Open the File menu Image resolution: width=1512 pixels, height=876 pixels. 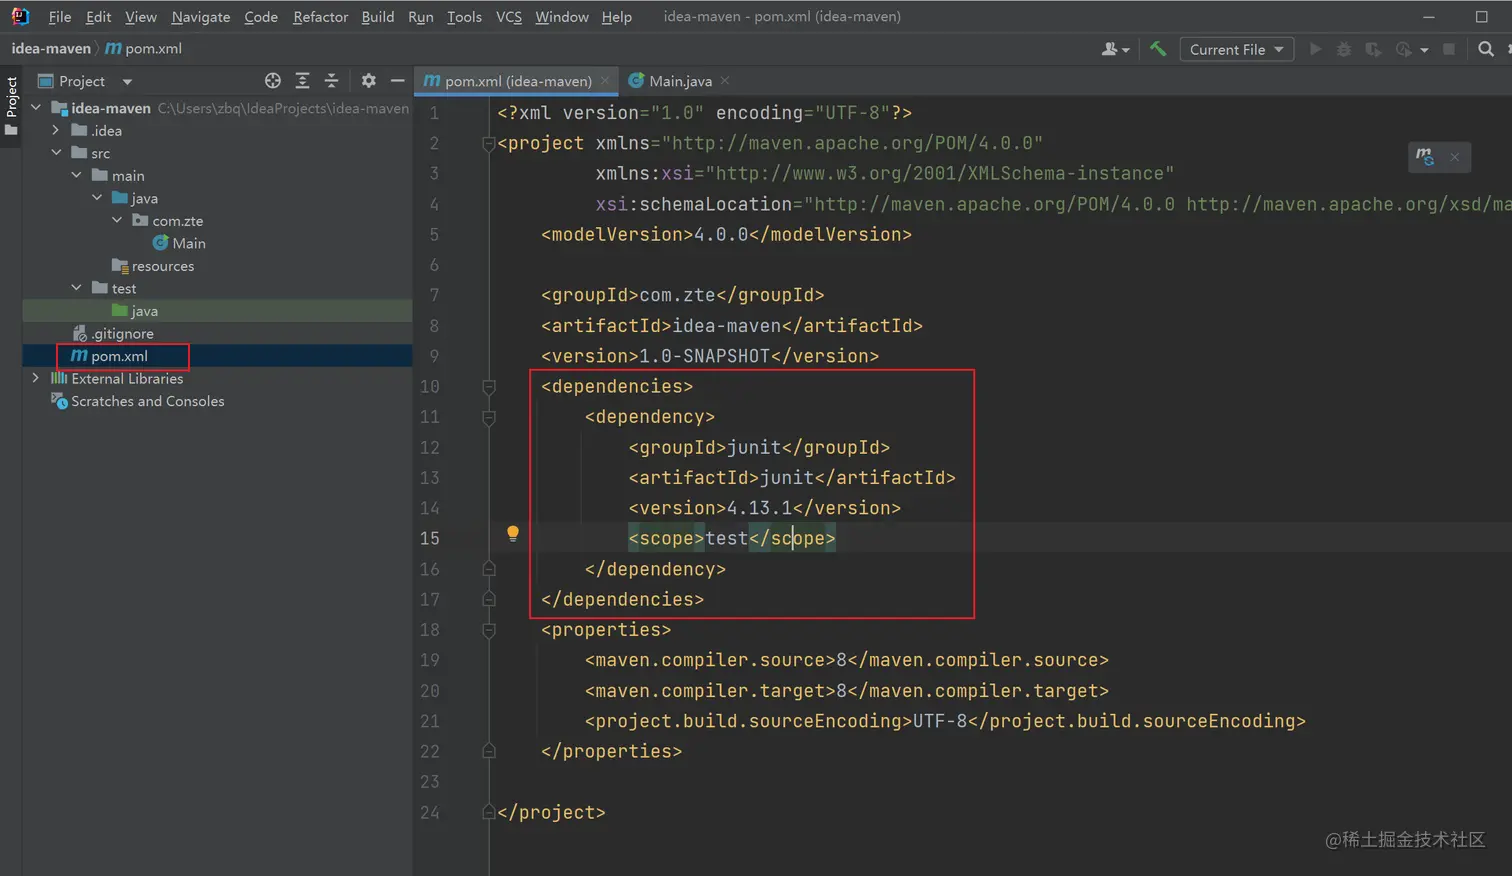60,17
